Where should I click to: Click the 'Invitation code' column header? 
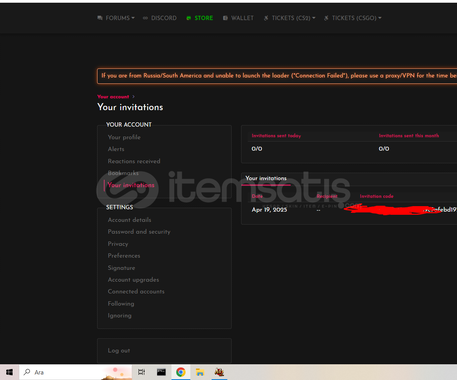point(376,196)
